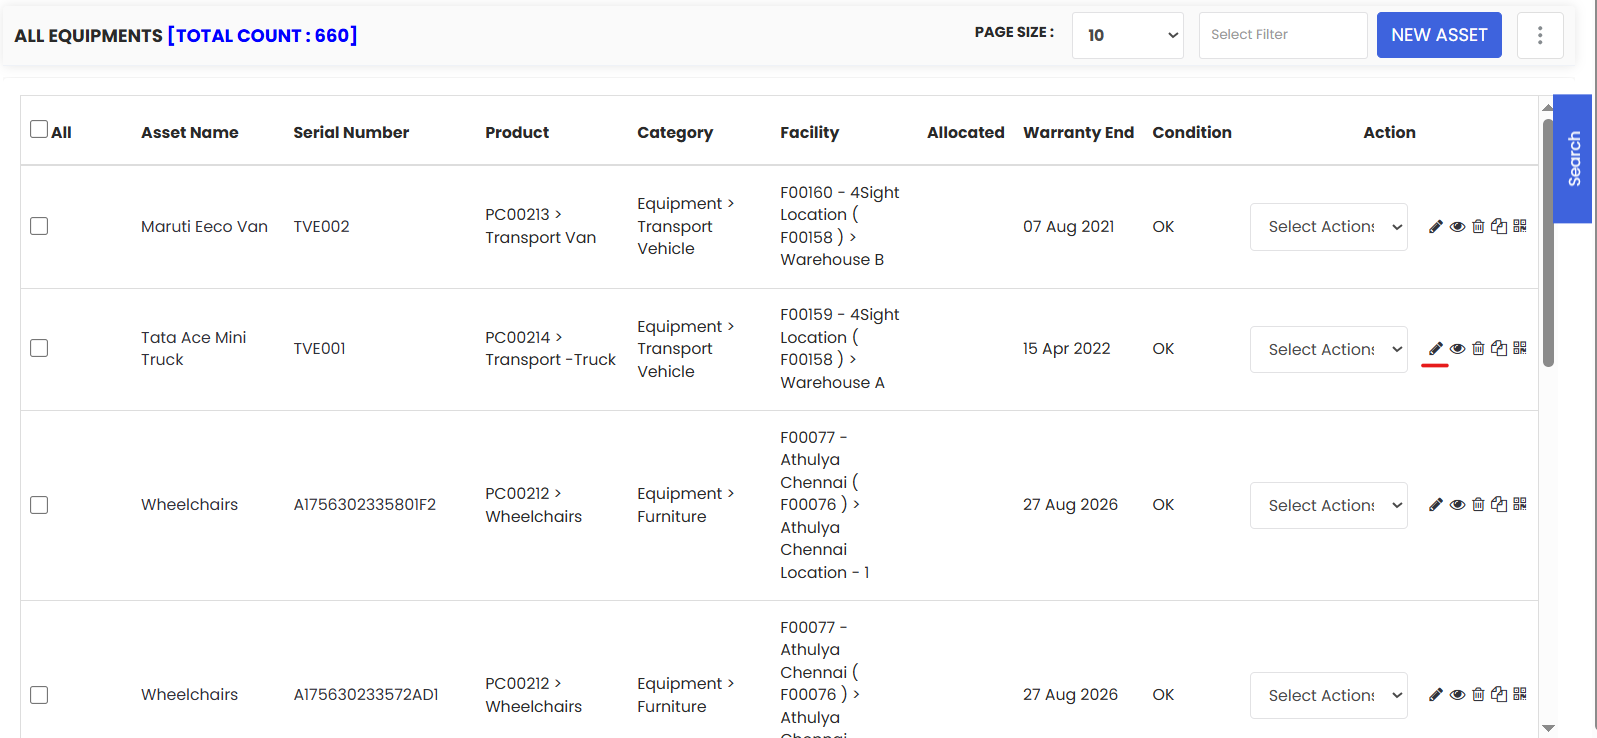The image size is (1597, 738).
Task: Open Select Actions for Wheelchairs A175630233572AD1
Action: pos(1329,696)
